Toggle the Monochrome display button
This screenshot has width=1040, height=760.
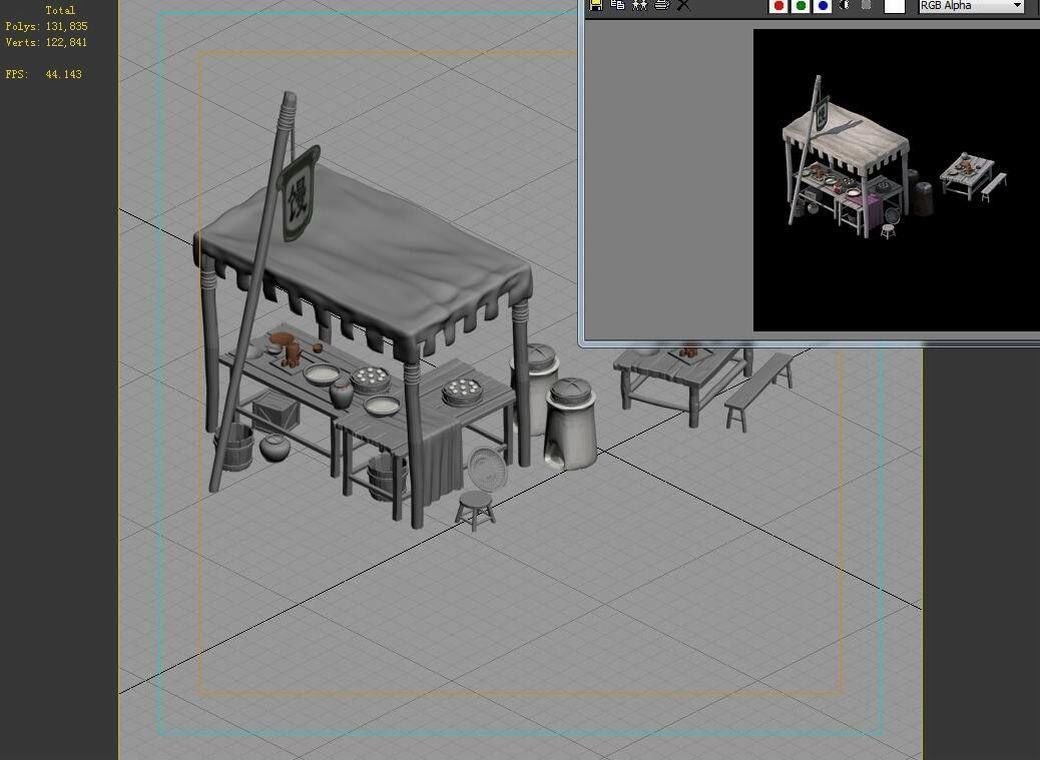tap(866, 5)
